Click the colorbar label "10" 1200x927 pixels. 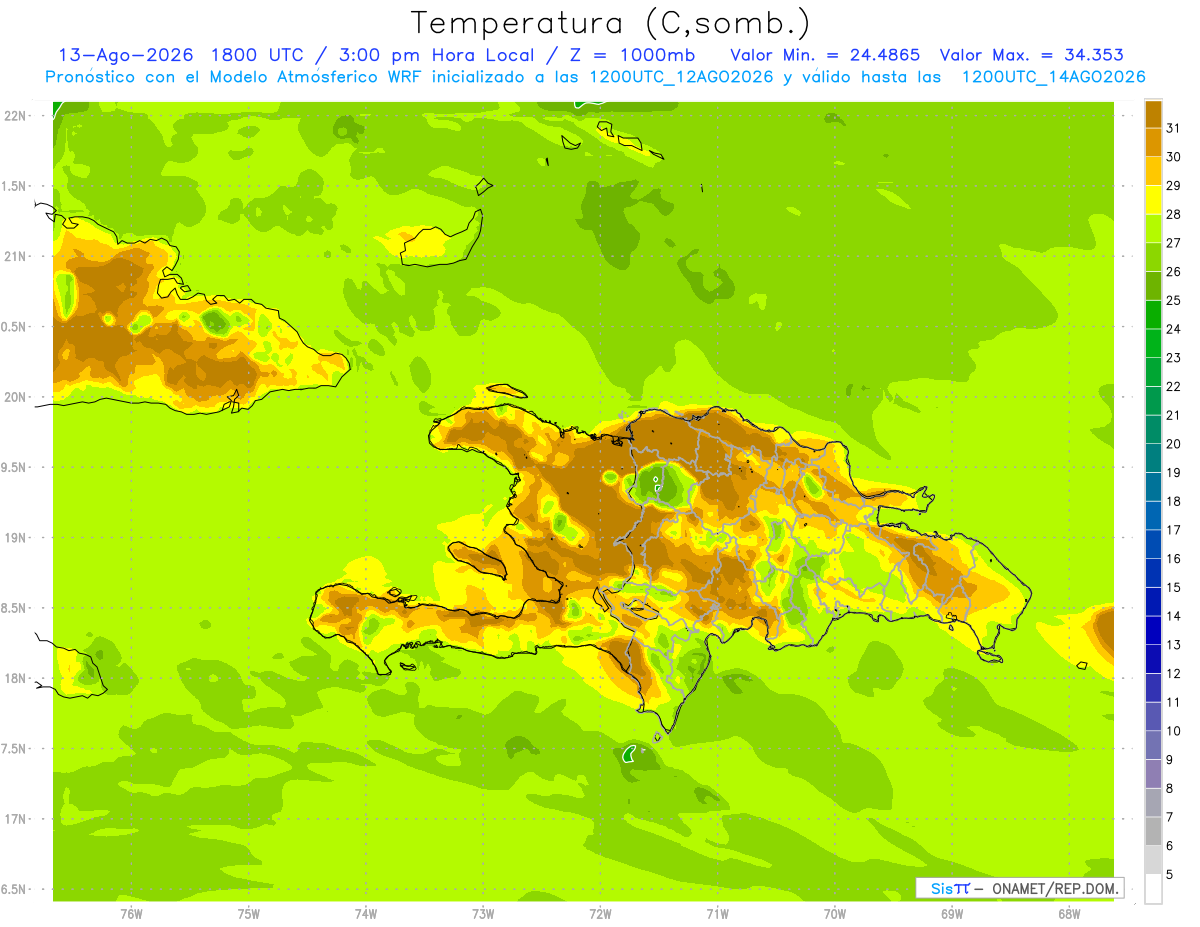1173,731
